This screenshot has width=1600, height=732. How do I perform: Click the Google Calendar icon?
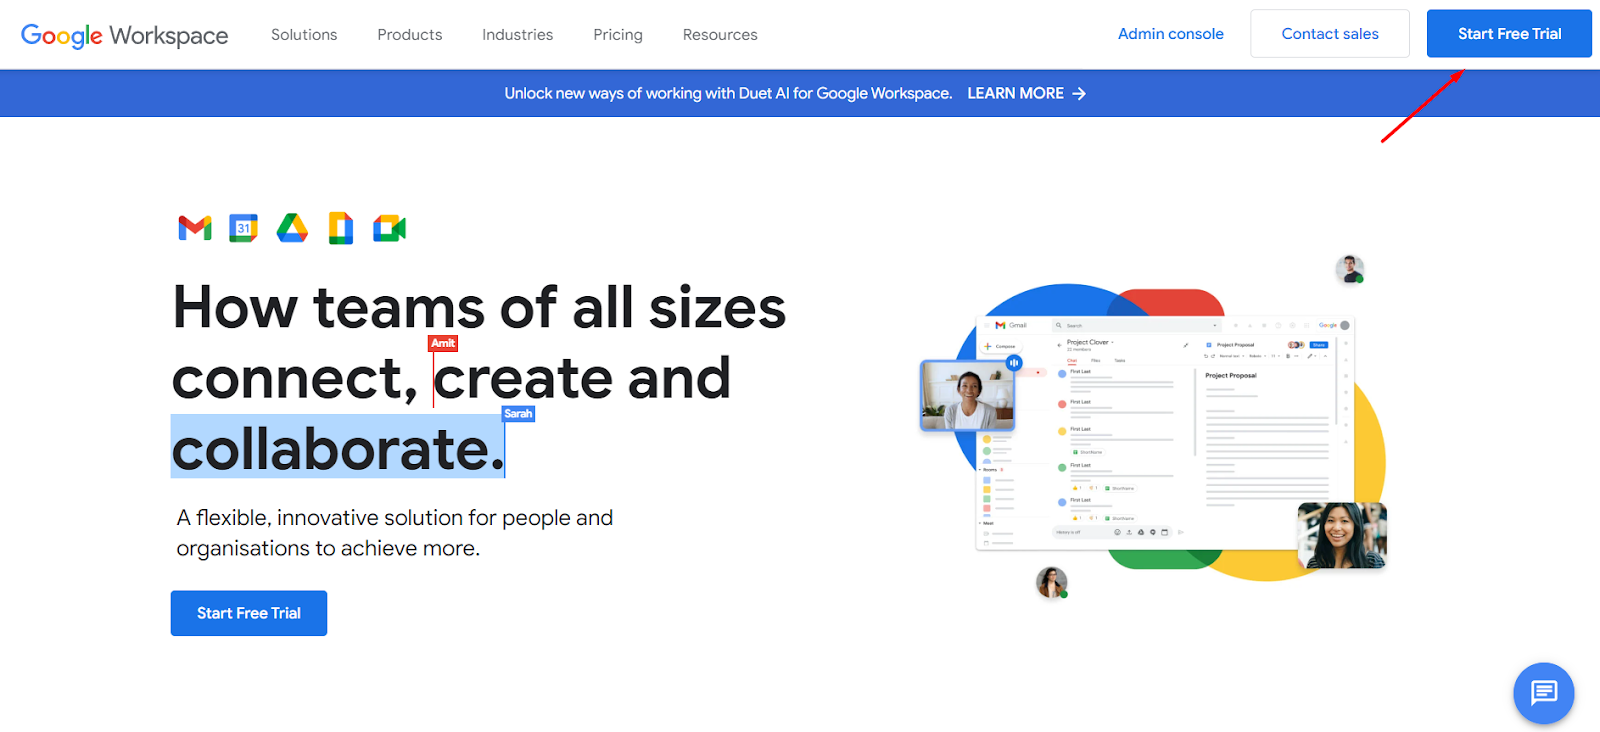point(243,229)
